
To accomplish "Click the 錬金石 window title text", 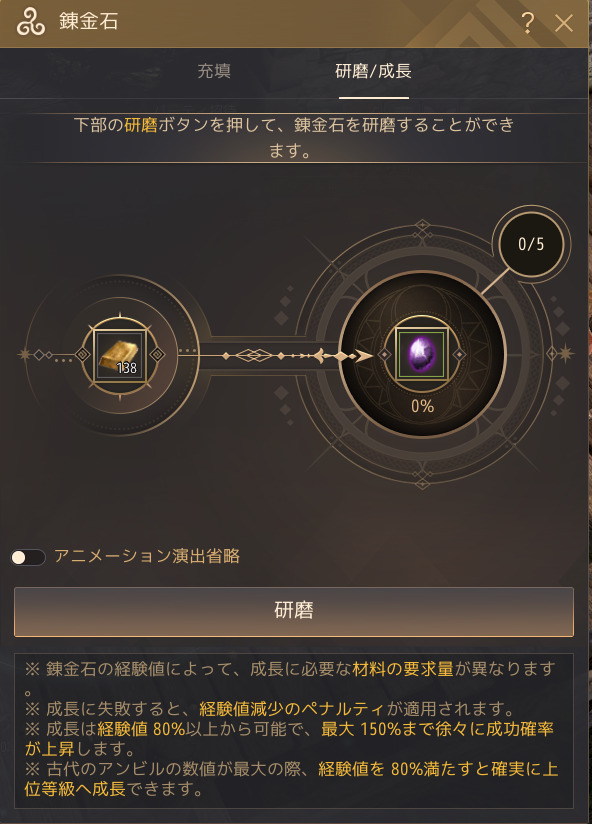I will coord(88,22).
